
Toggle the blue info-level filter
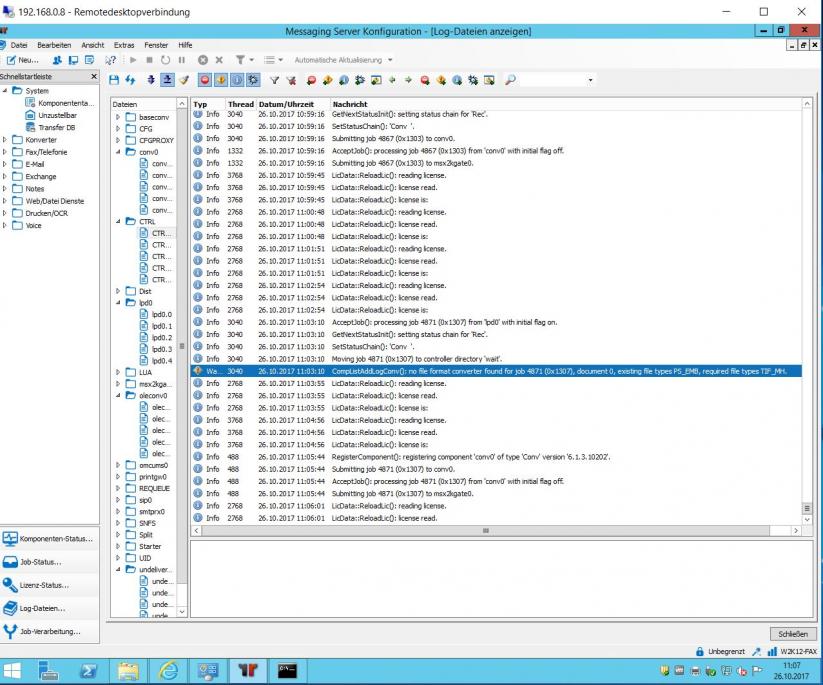point(235,78)
